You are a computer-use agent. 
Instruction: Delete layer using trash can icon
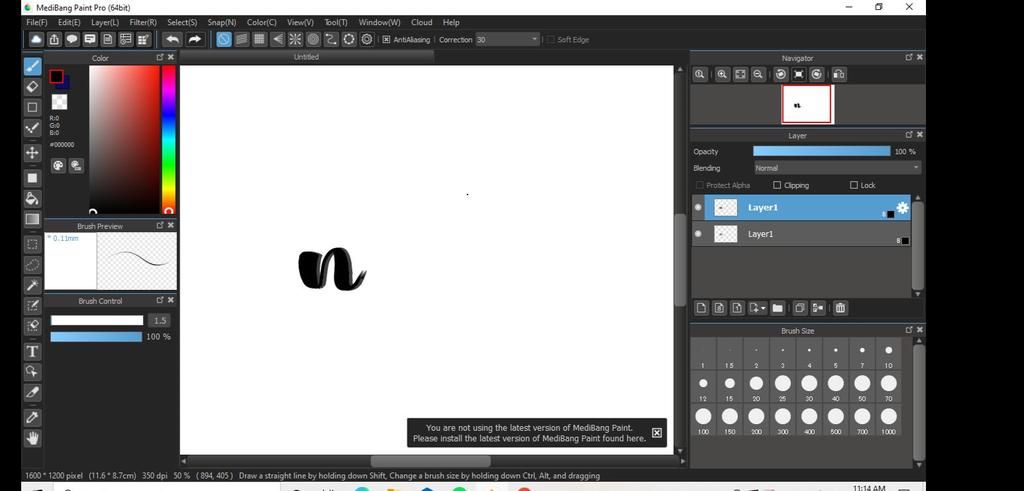(840, 308)
